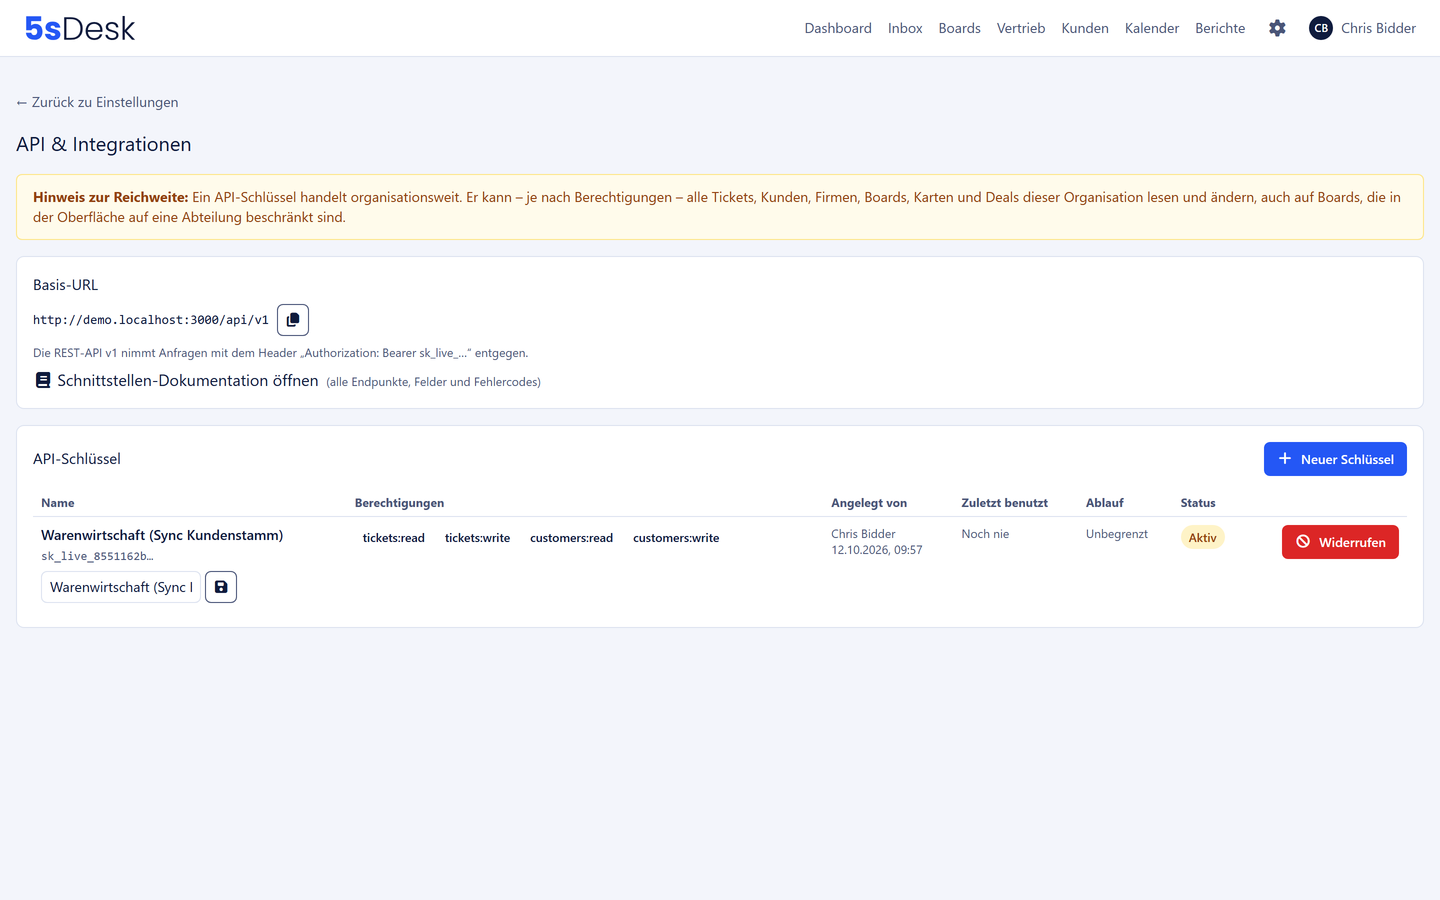This screenshot has height=900, width=1440.
Task: Click the Chris Bidder user name
Action: (1378, 28)
